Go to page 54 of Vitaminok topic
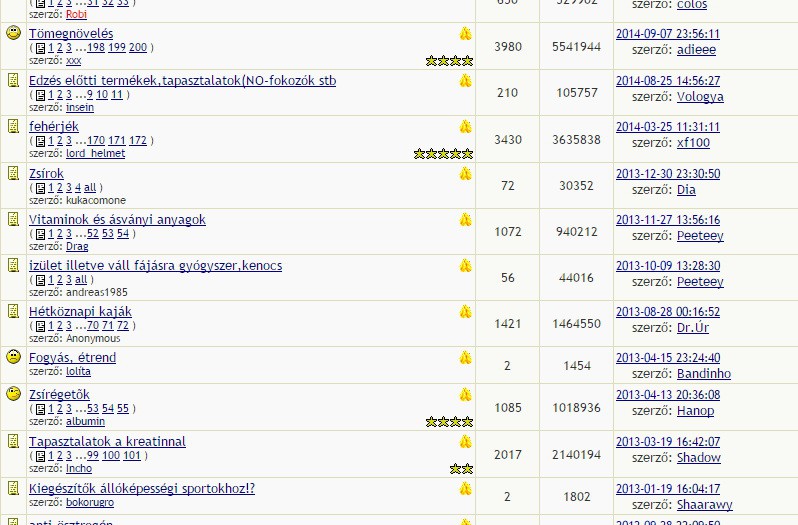The height and width of the screenshot is (525, 798). tap(123, 234)
